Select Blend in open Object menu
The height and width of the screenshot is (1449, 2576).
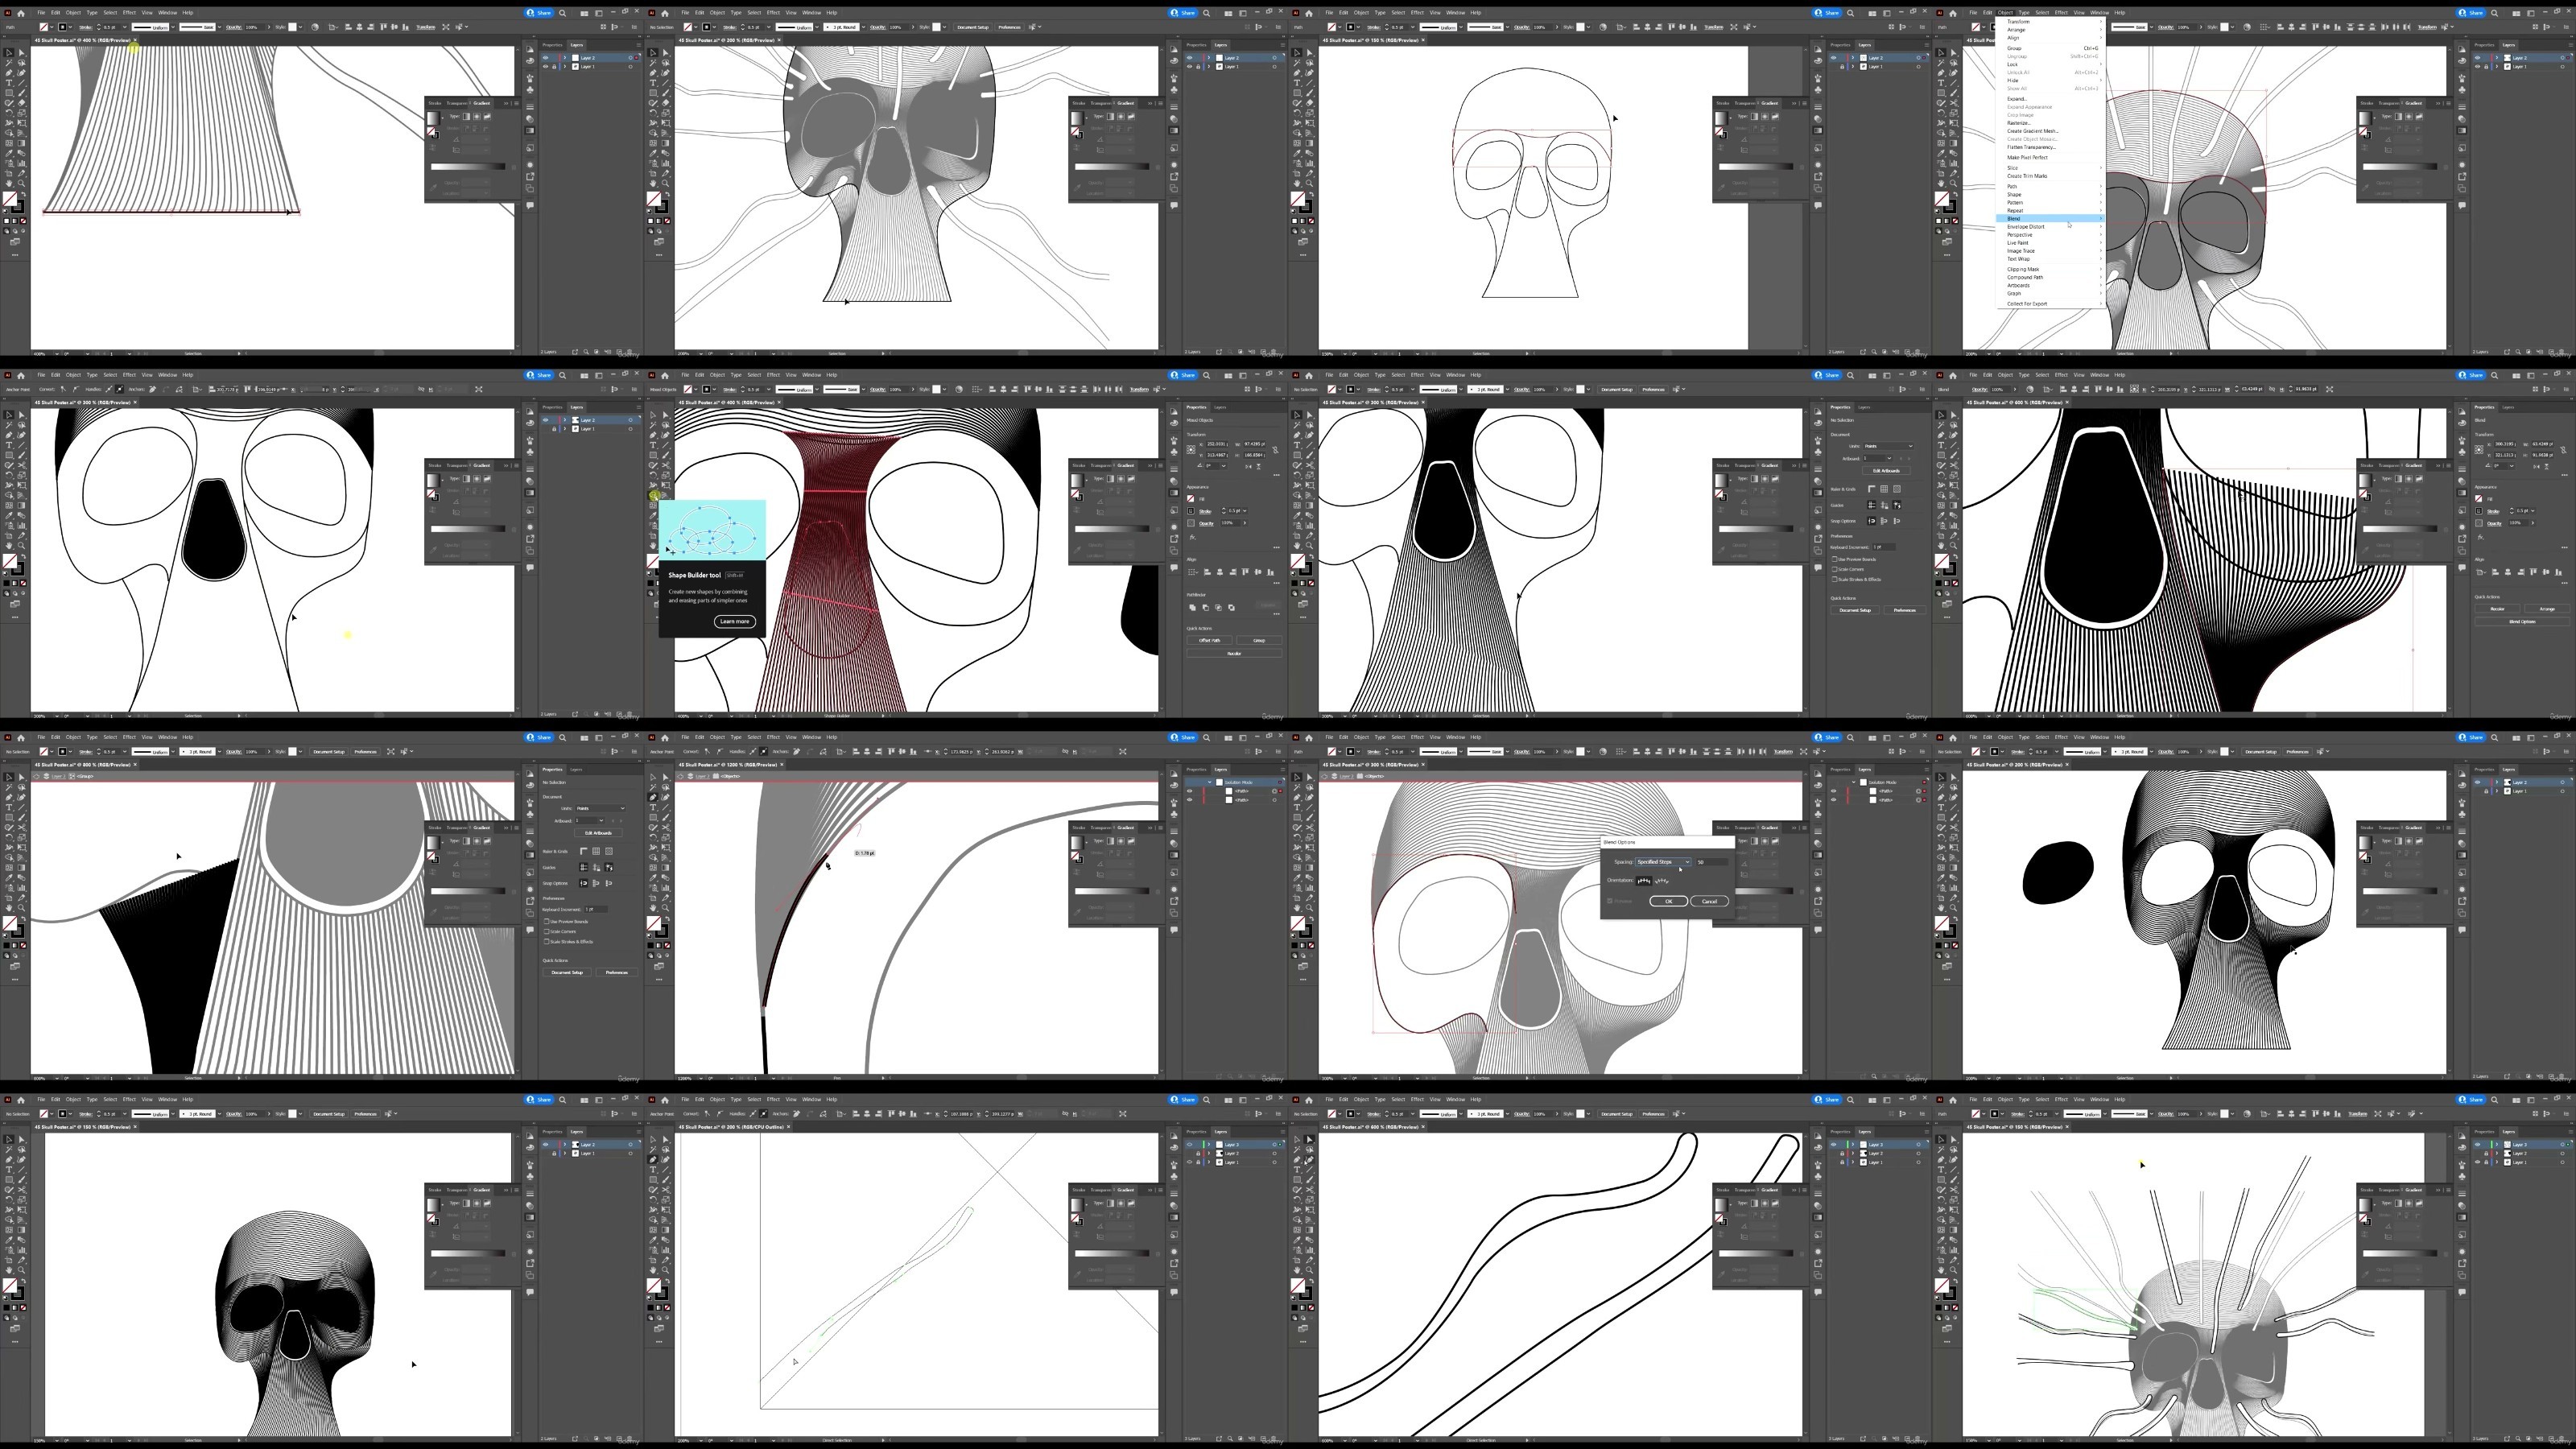pyautogui.click(x=2014, y=218)
